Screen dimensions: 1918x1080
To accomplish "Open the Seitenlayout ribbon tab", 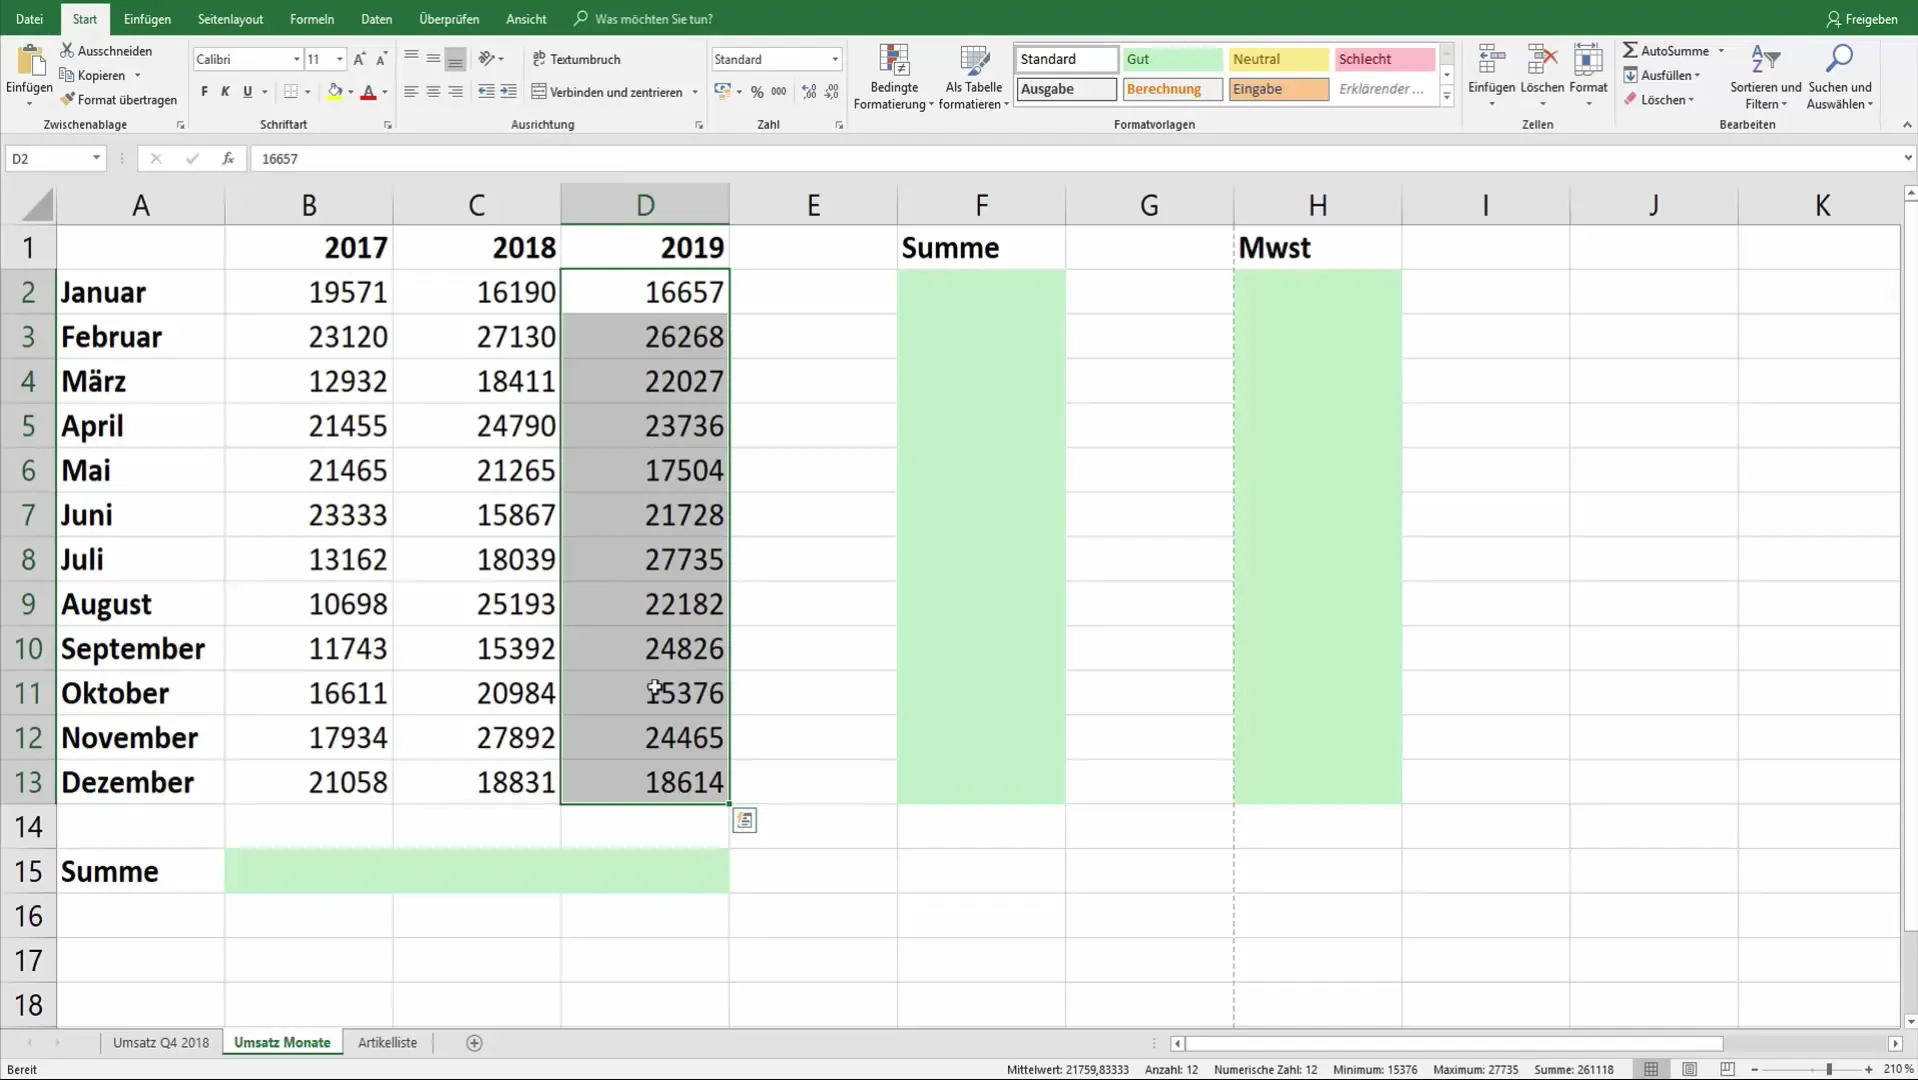I will pos(230,19).
